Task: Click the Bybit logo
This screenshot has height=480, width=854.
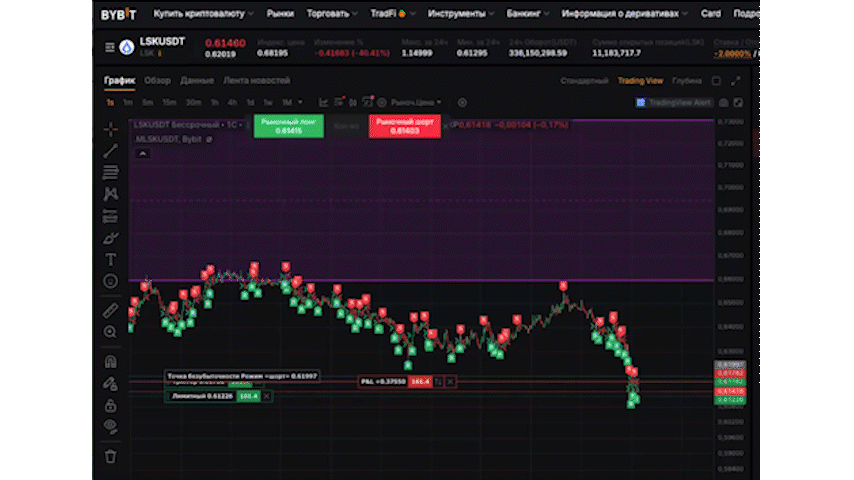Action: [x=119, y=14]
